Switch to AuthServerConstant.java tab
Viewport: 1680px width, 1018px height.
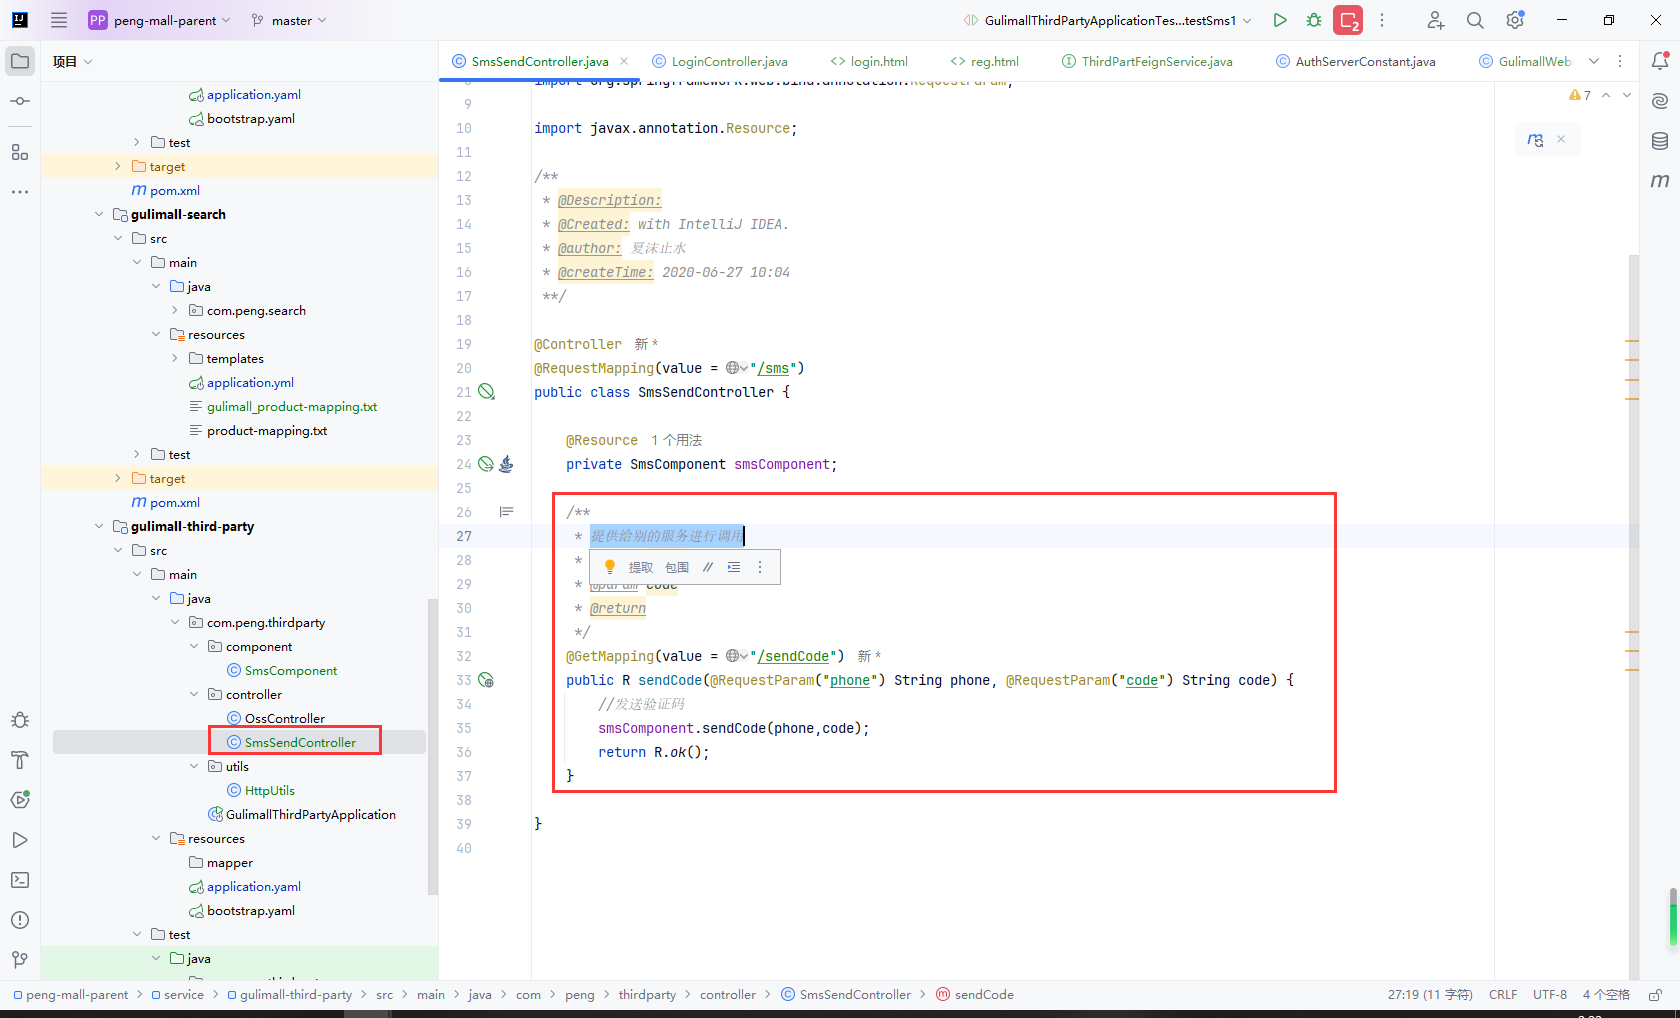[x=1356, y=61]
